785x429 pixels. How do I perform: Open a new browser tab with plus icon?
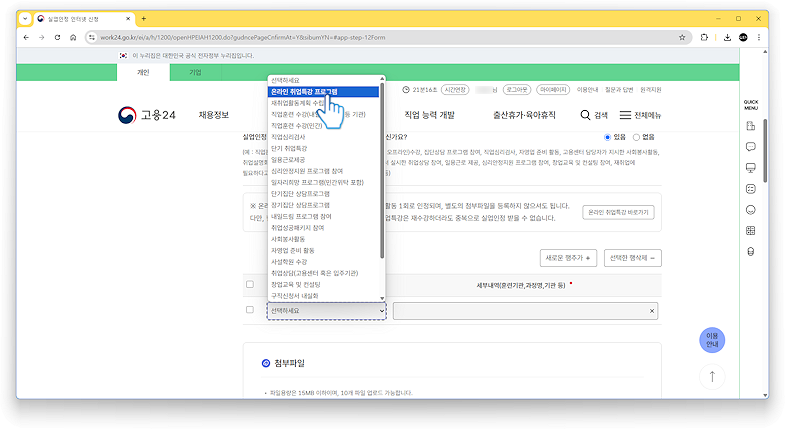point(144,19)
